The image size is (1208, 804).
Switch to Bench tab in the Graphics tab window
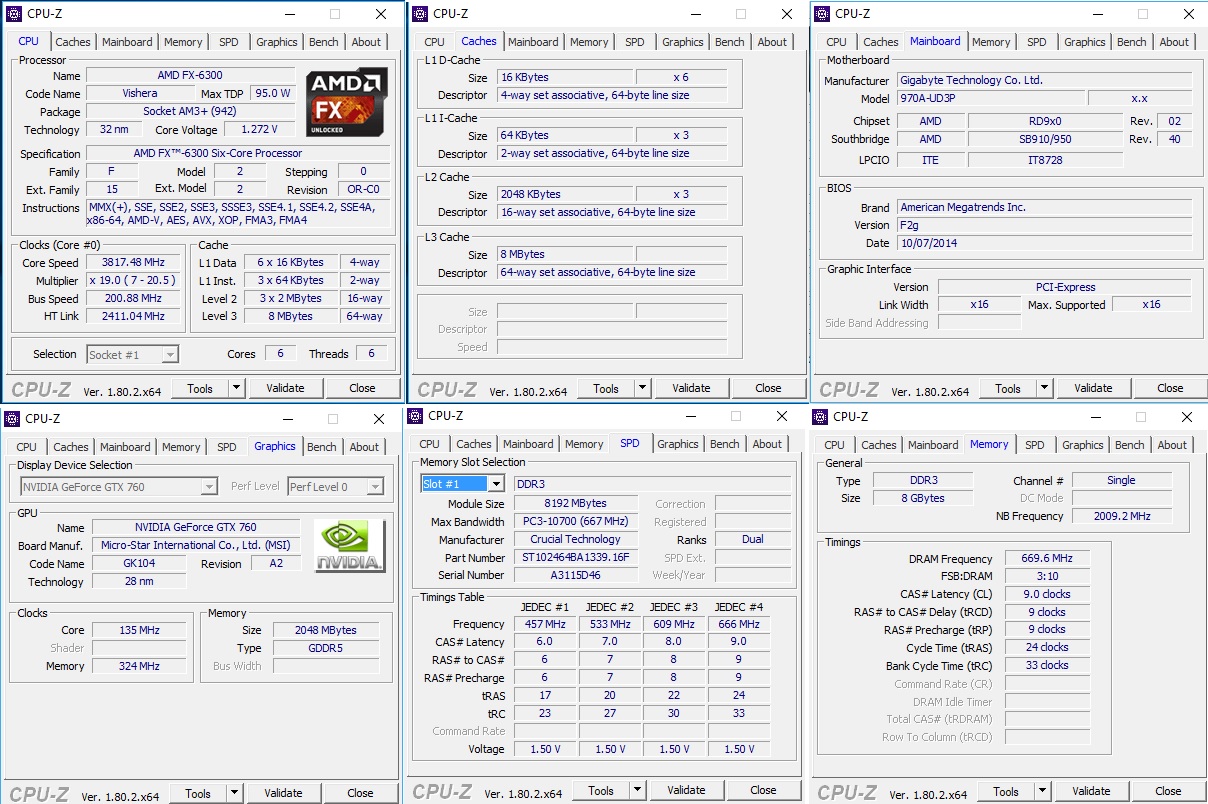pyautogui.click(x=322, y=447)
